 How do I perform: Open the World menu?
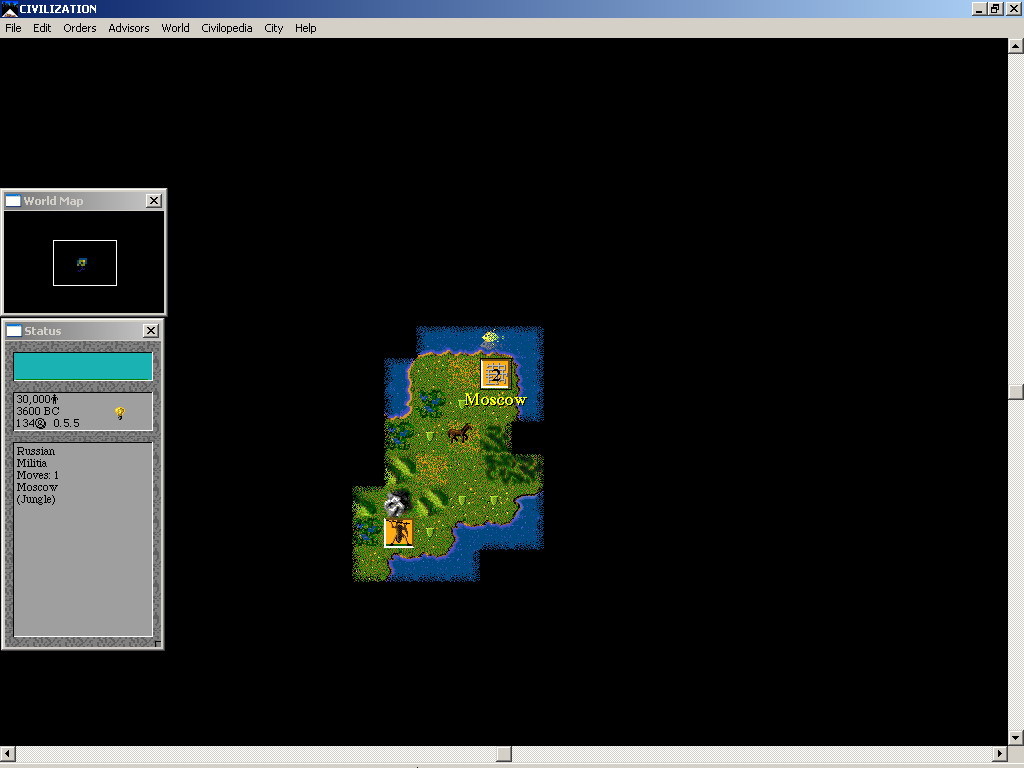click(x=175, y=28)
